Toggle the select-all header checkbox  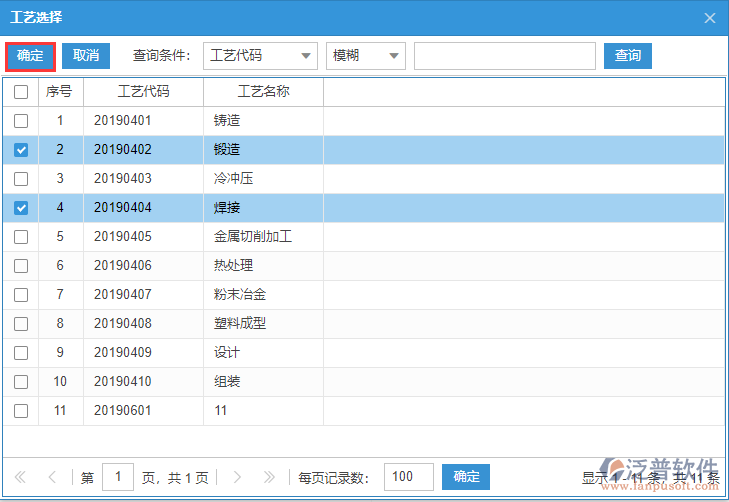click(x=21, y=92)
